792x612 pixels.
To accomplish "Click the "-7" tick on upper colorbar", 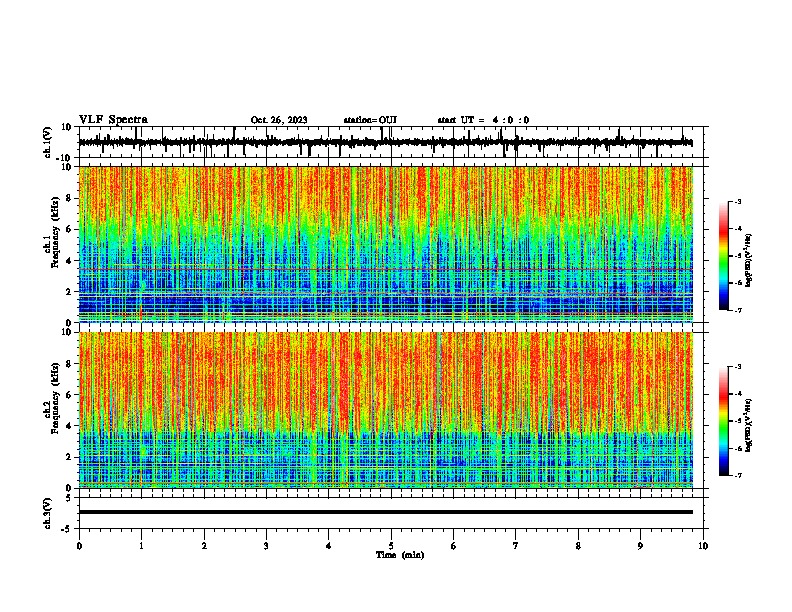I will (x=737, y=310).
